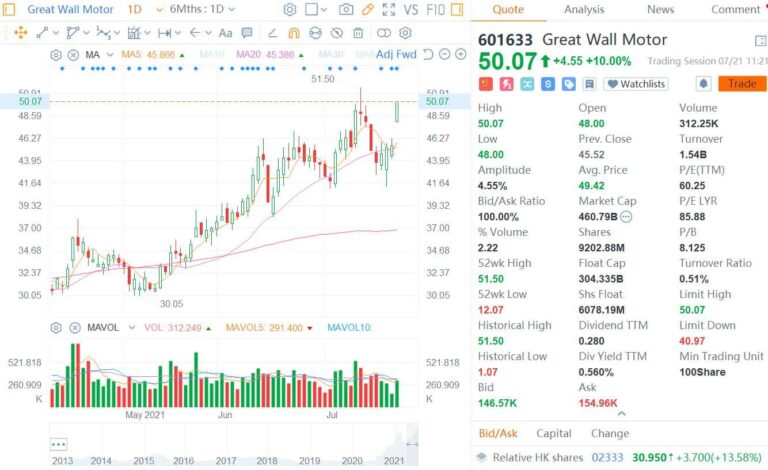Open the Change tab
The width and height of the screenshot is (768, 470).
(610, 433)
